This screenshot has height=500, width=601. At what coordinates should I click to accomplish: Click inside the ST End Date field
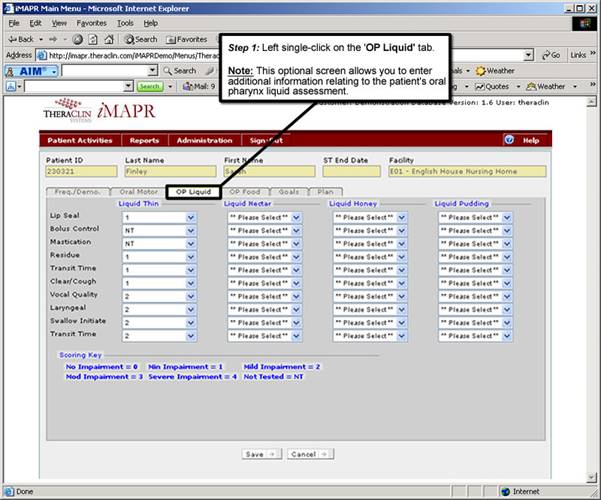(x=351, y=171)
